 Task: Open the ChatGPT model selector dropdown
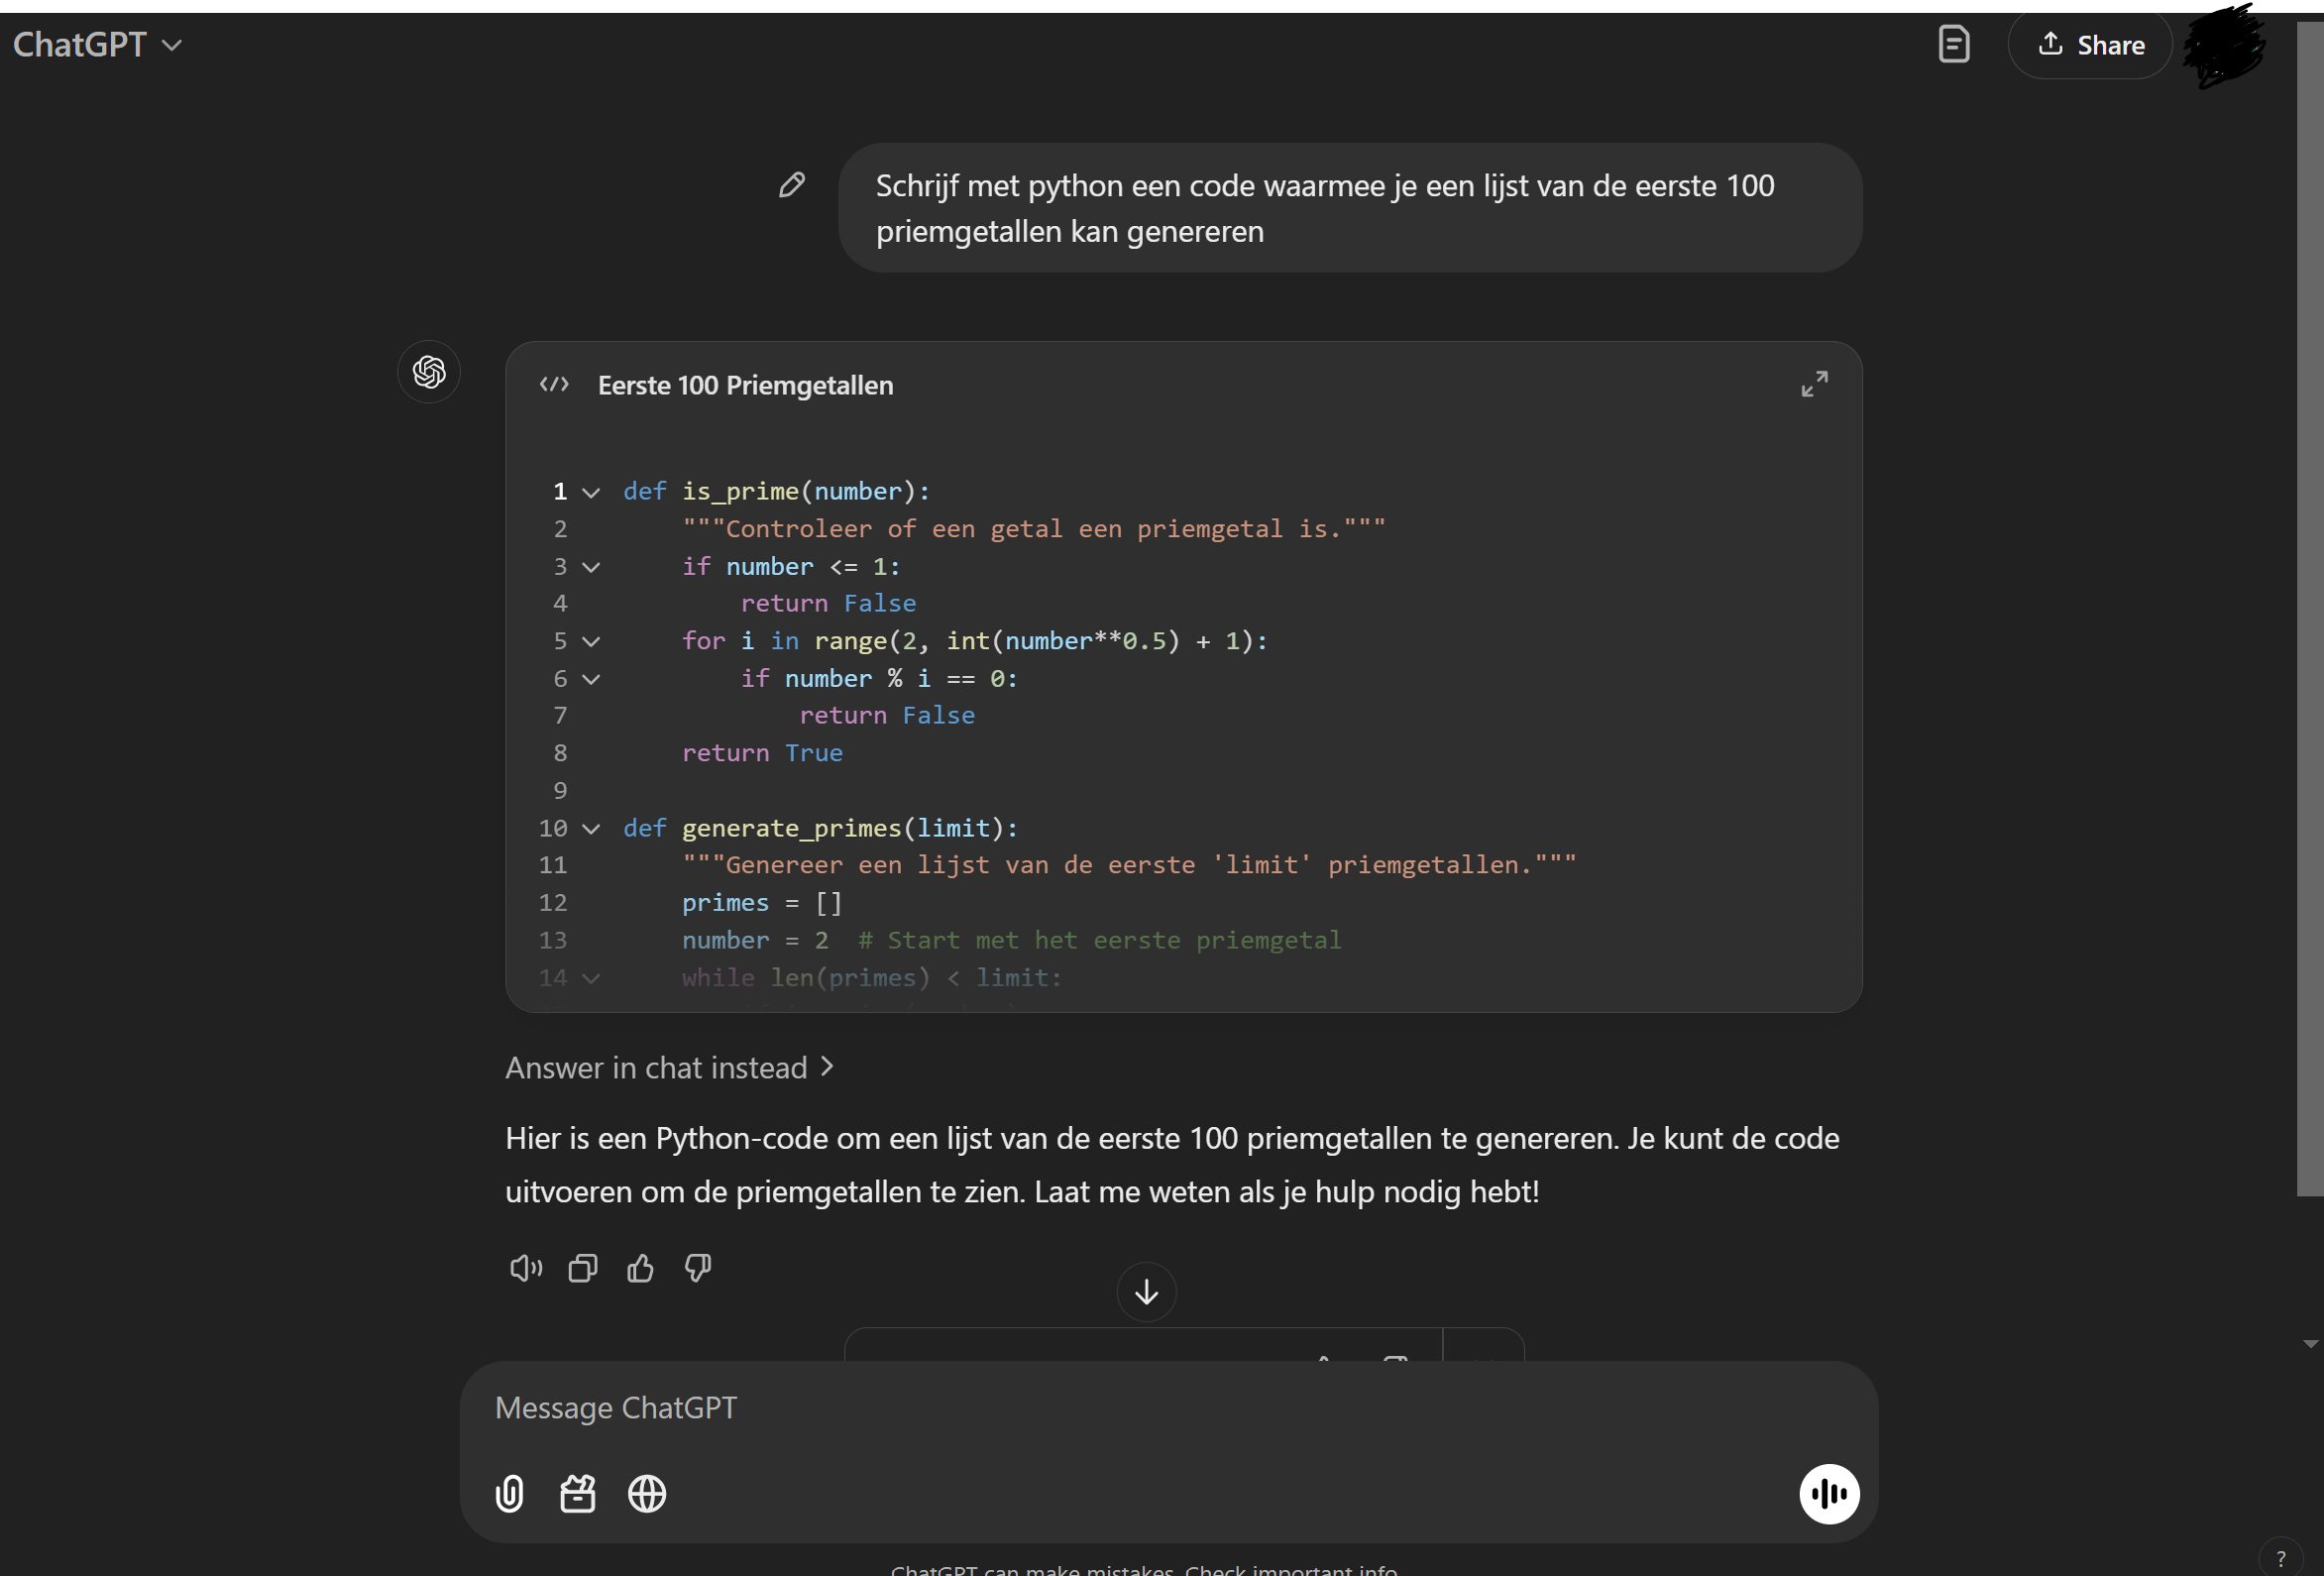point(97,45)
